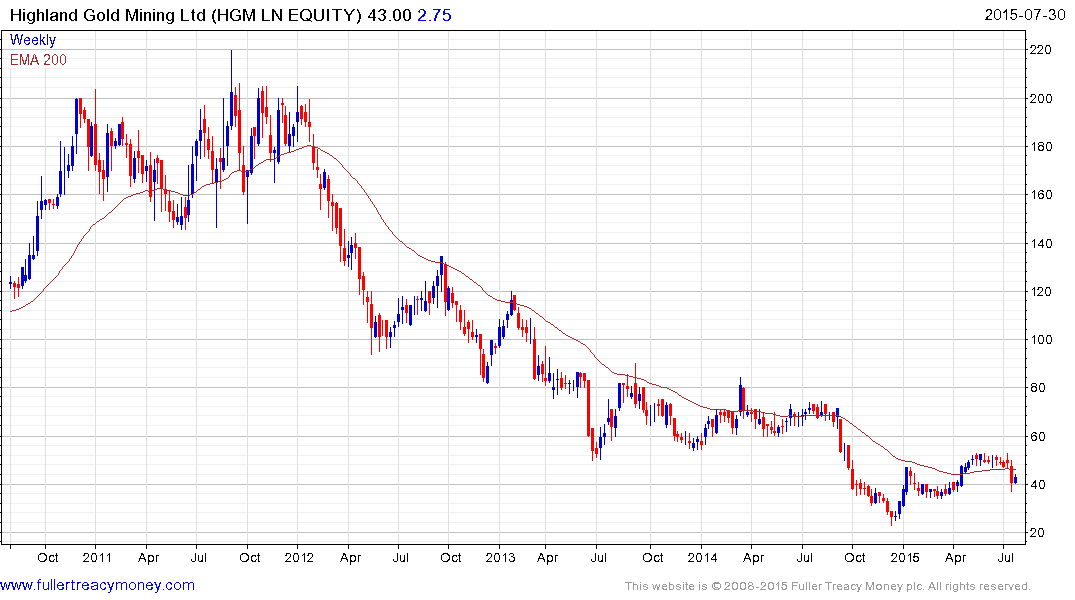Open the www.fullertreacymoney.com link

[97, 585]
